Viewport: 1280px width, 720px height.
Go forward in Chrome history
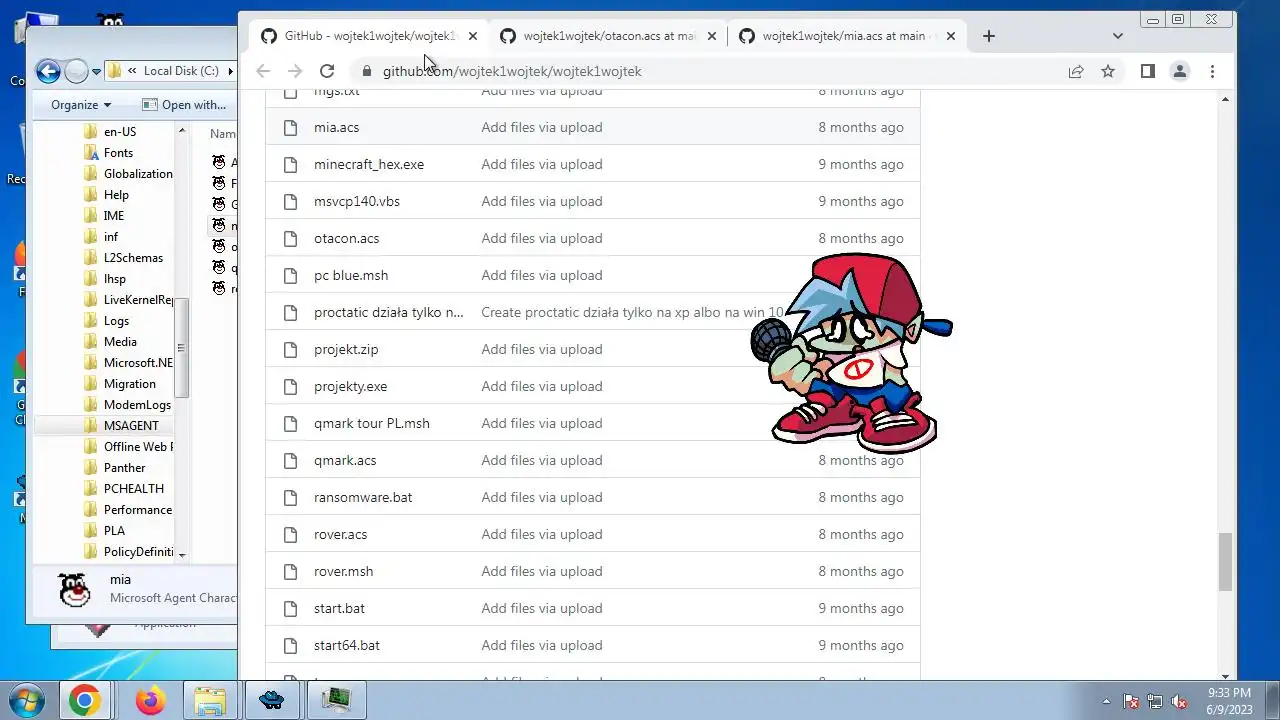pos(295,71)
